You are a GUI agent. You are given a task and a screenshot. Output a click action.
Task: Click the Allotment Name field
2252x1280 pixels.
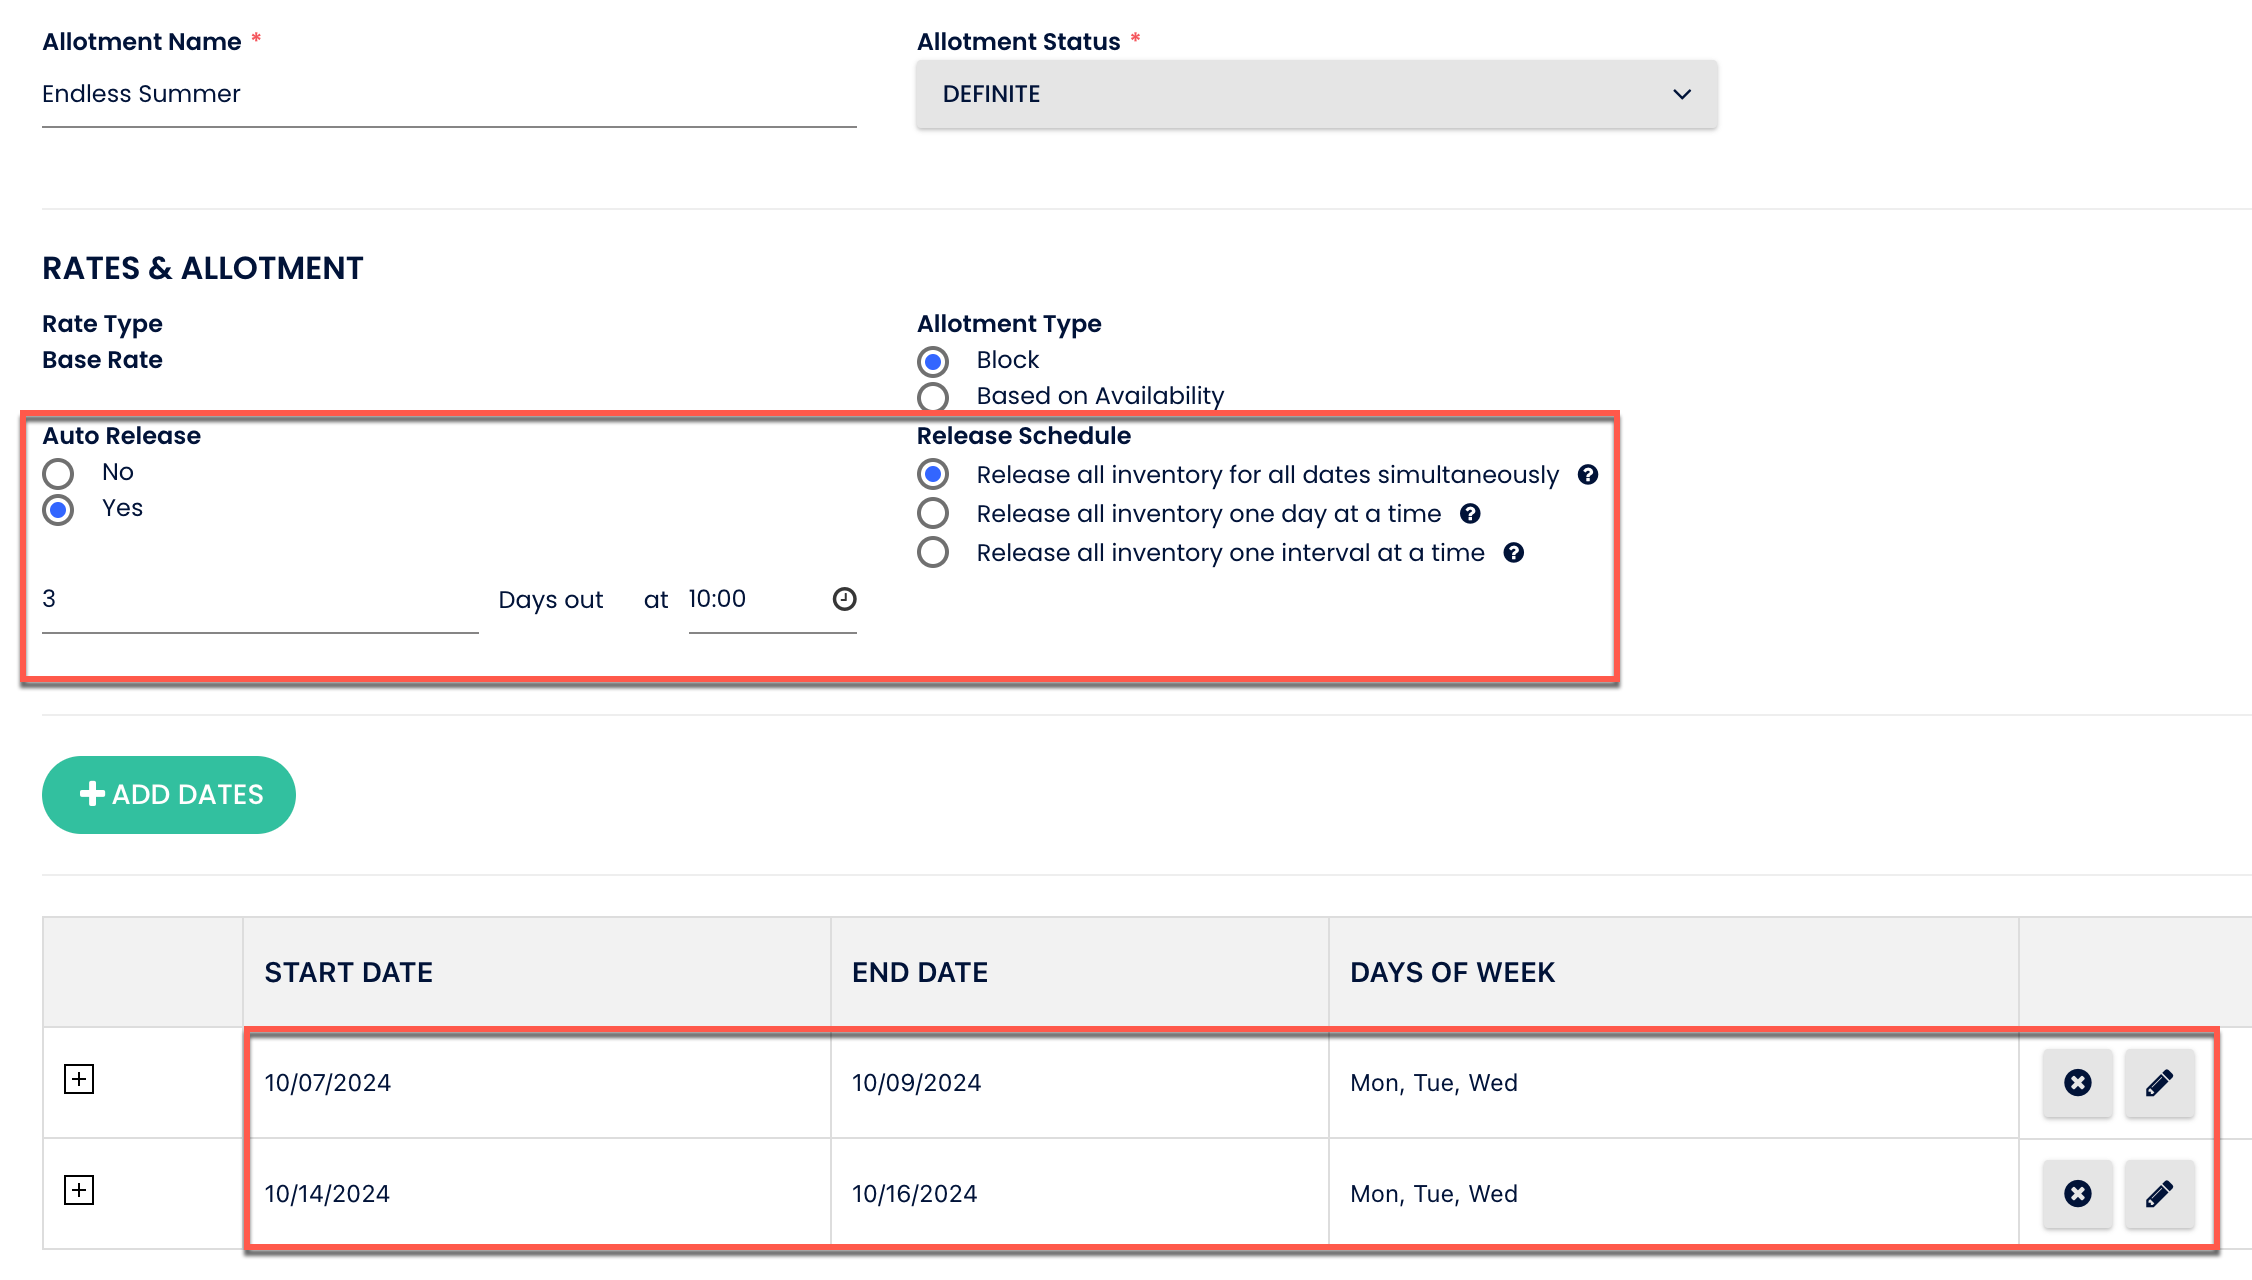pos(448,94)
